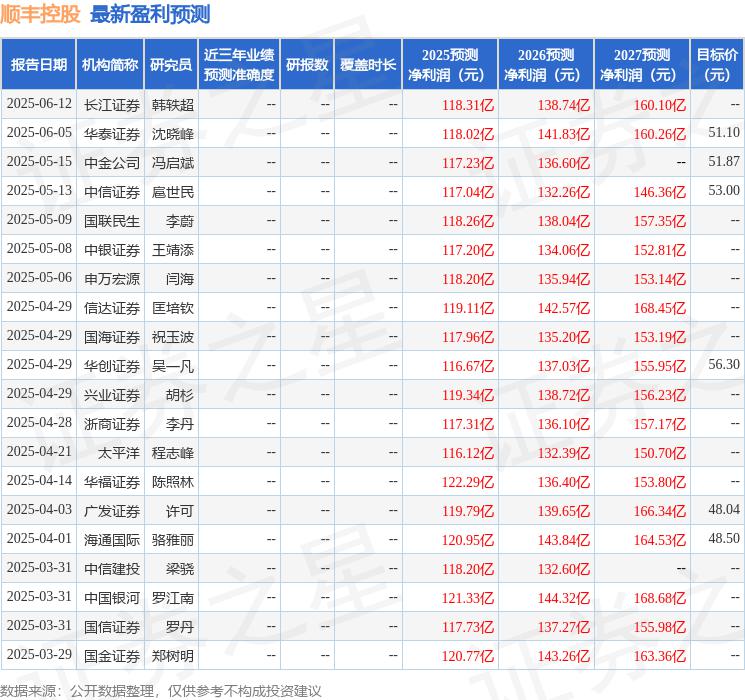
Task: Click target price 56.30
Action: click(x=724, y=364)
